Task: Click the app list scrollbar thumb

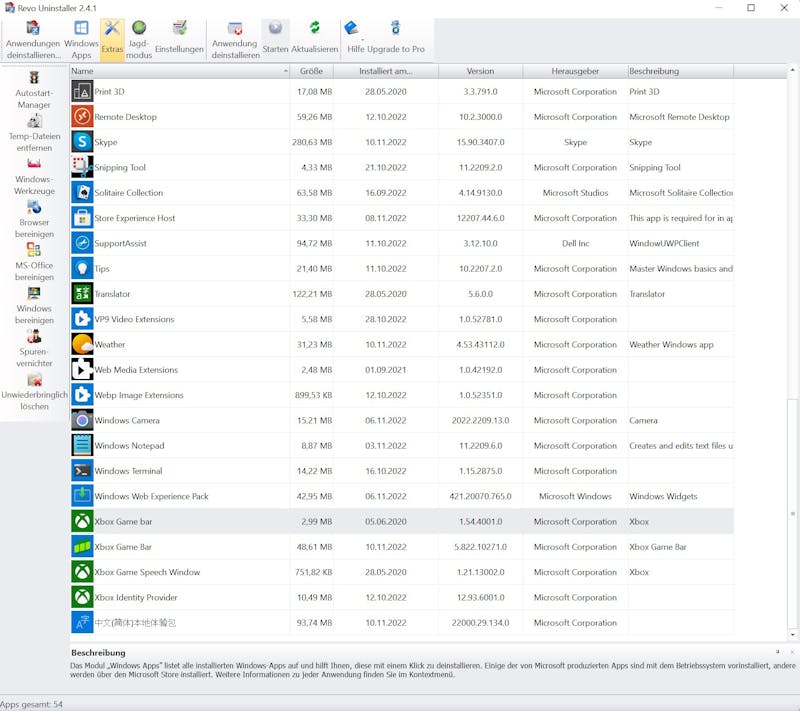Action: (792, 513)
